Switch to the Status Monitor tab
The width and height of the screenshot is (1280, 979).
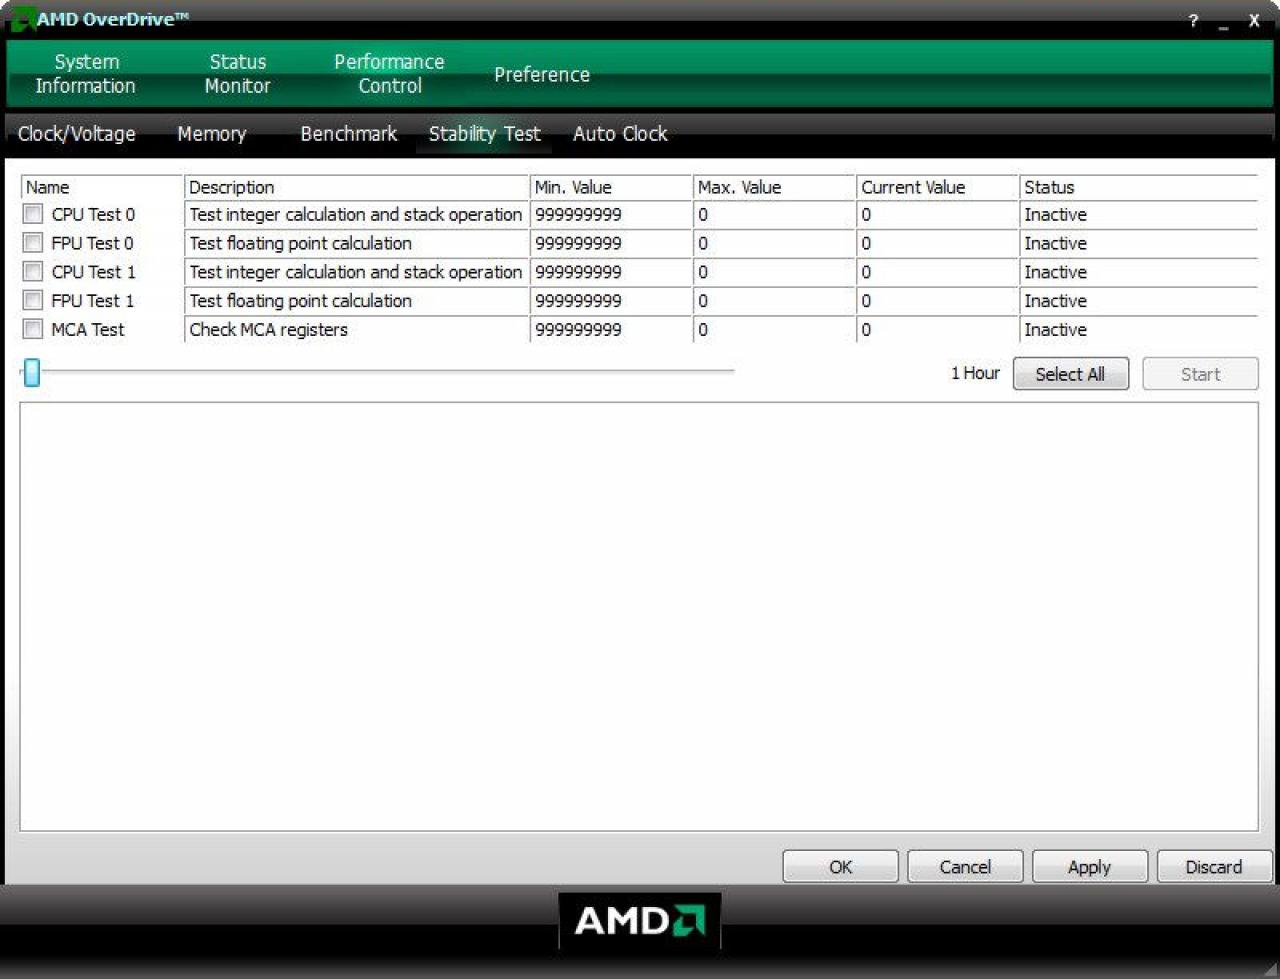pos(238,74)
